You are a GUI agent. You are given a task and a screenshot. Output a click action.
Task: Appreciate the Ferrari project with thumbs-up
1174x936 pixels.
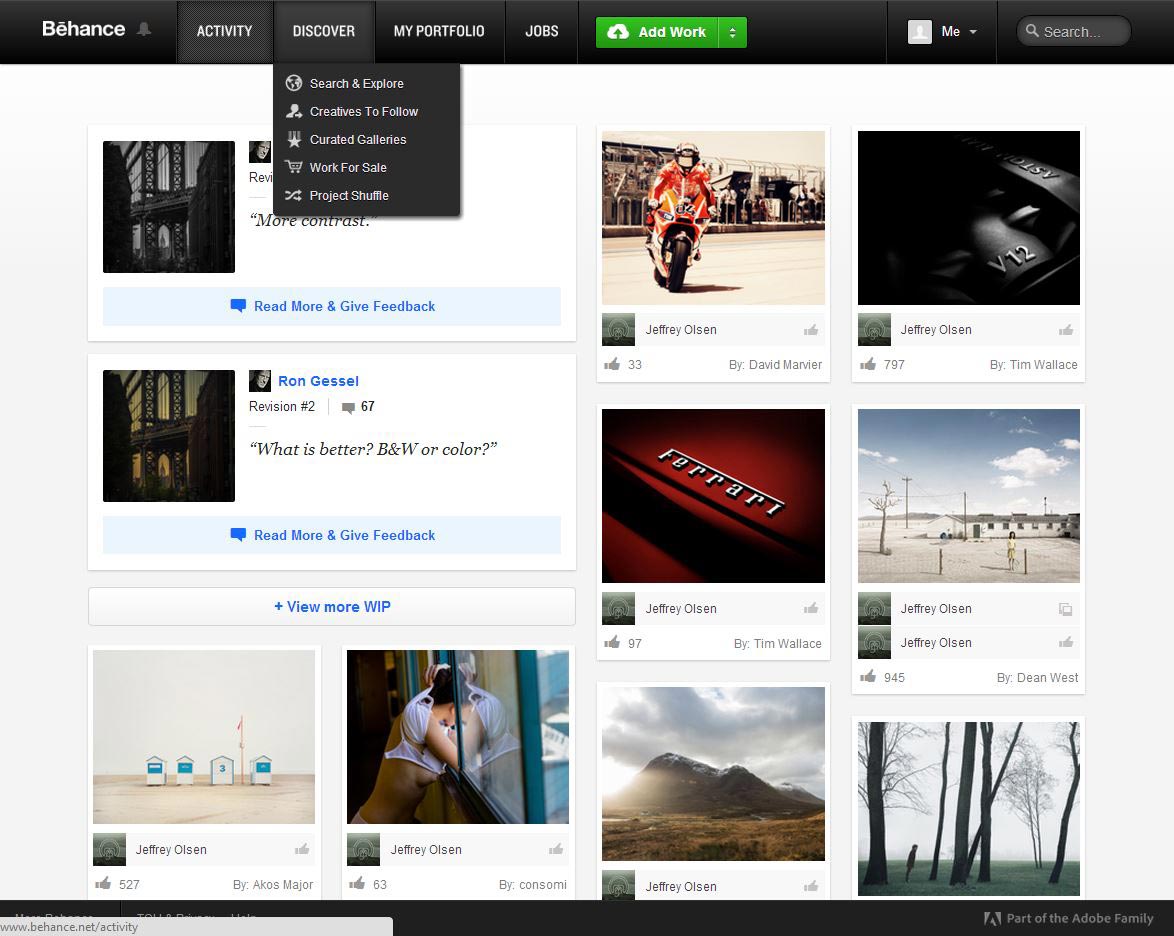pos(810,608)
